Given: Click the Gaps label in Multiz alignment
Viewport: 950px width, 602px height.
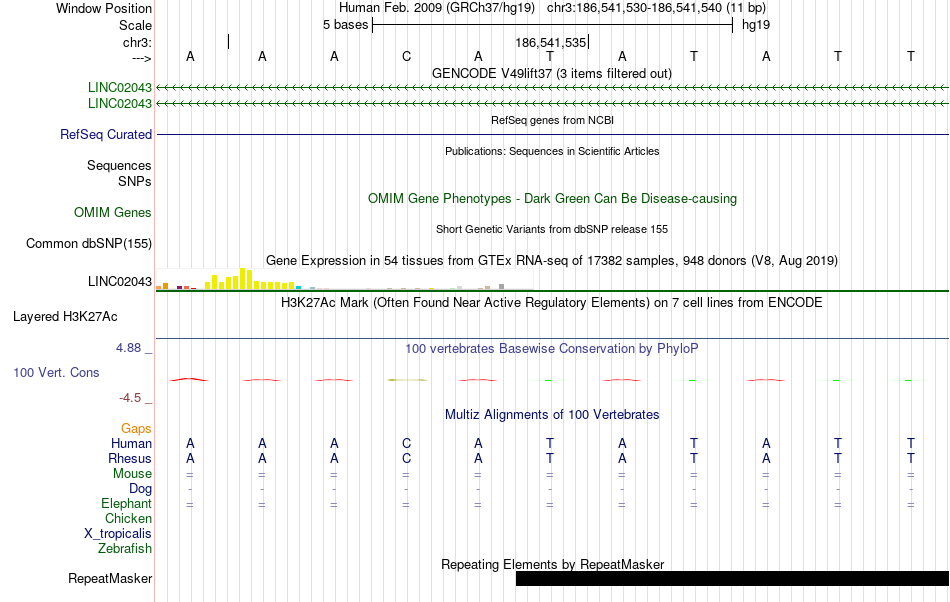Looking at the screenshot, I should point(136,428).
